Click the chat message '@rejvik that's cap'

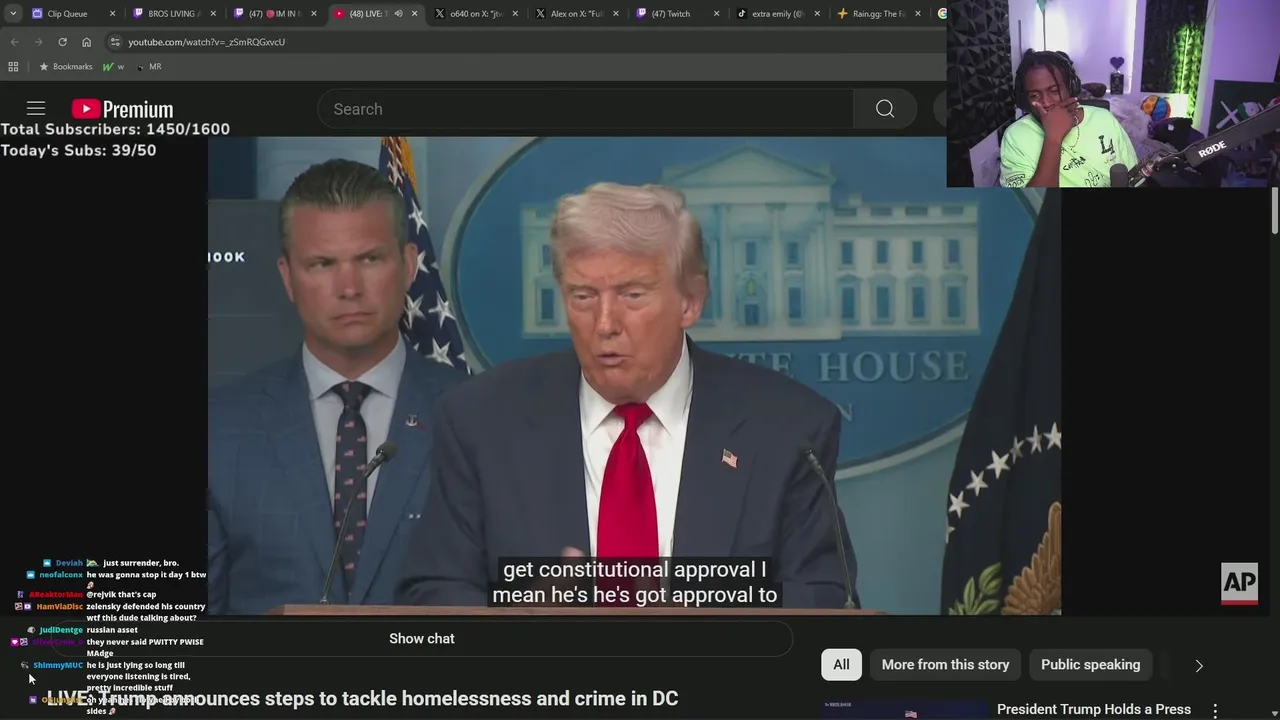click(121, 594)
